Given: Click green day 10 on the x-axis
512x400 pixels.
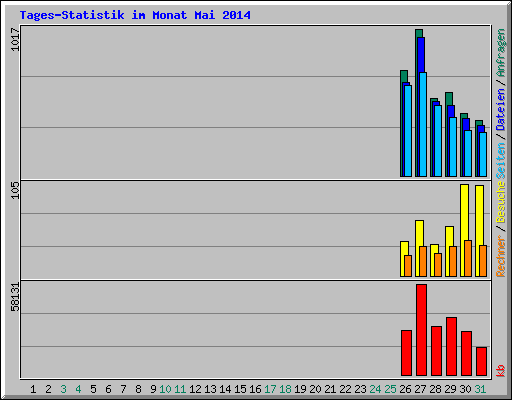Looking at the screenshot, I should (165, 389).
